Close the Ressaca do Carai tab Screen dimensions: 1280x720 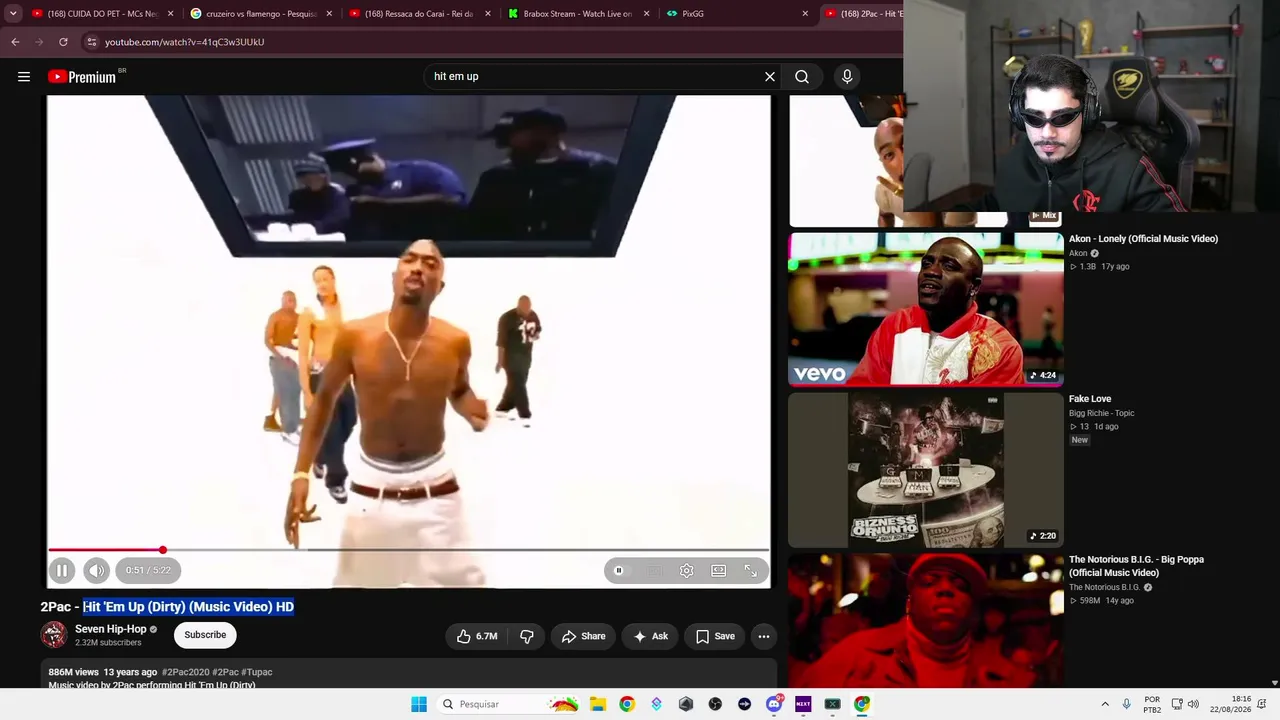click(x=488, y=14)
